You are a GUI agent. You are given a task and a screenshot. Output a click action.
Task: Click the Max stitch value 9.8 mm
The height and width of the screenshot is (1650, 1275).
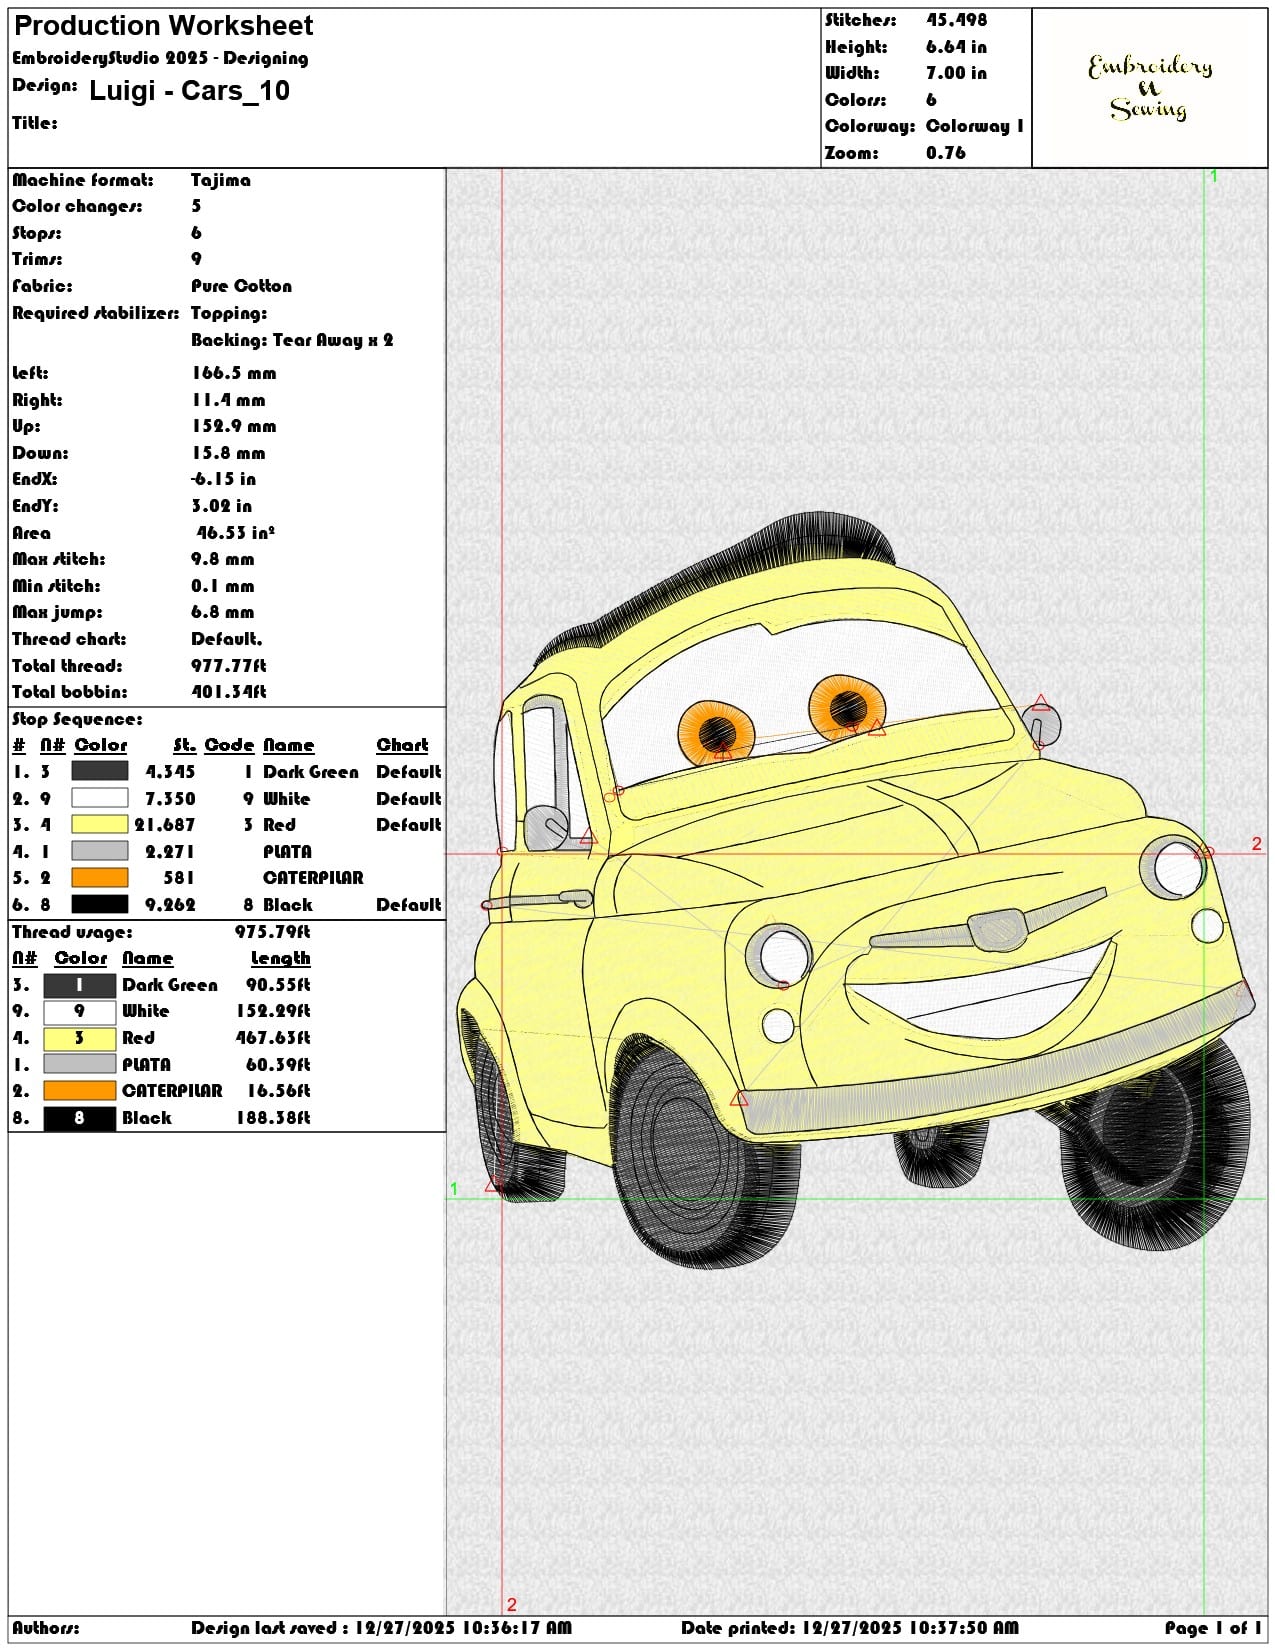click(223, 559)
